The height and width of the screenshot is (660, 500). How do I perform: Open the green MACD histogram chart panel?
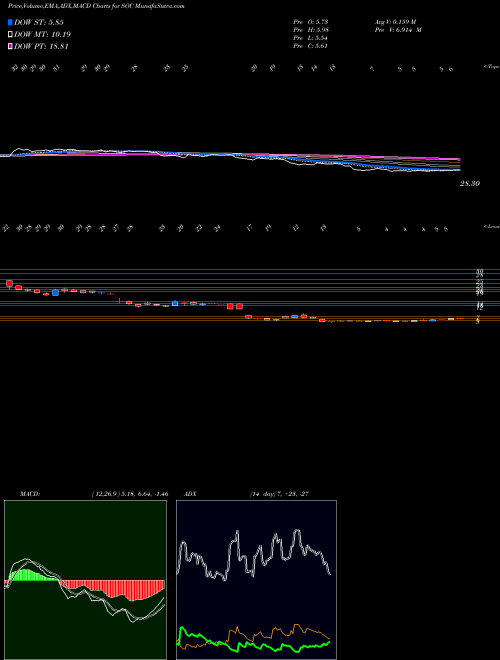(x=85, y=580)
